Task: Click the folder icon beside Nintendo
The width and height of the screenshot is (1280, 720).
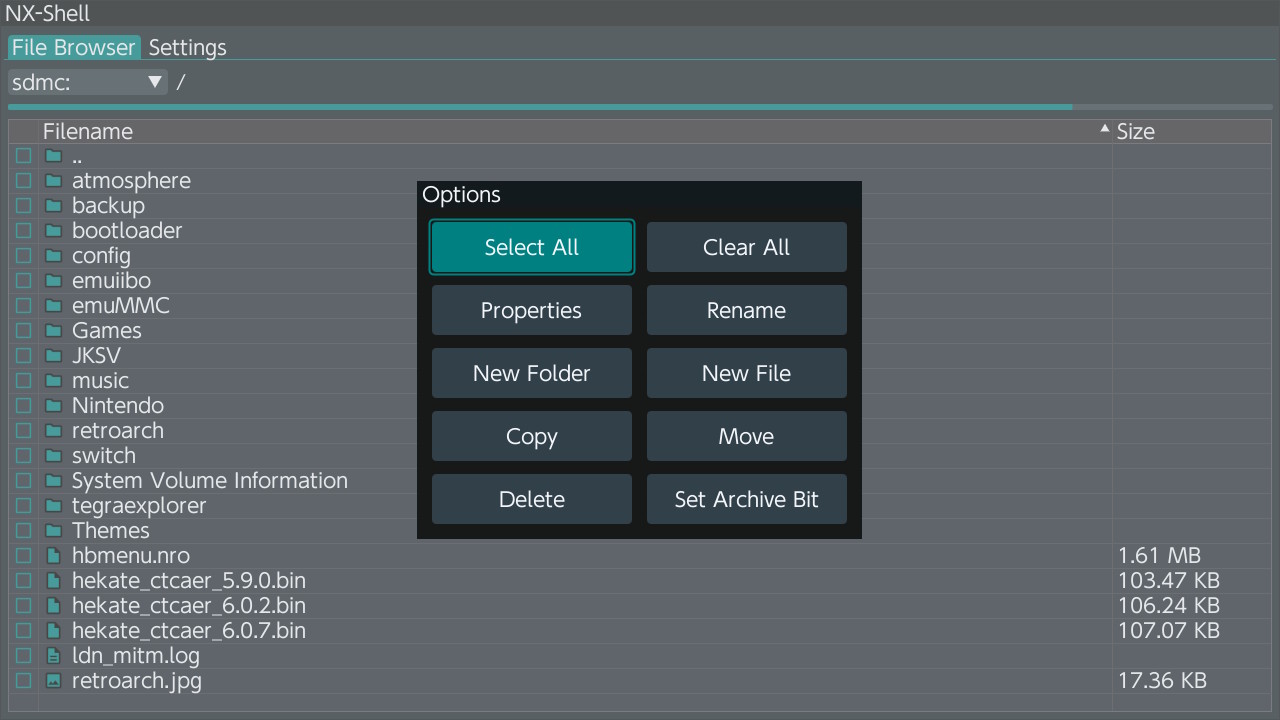Action: 54,405
